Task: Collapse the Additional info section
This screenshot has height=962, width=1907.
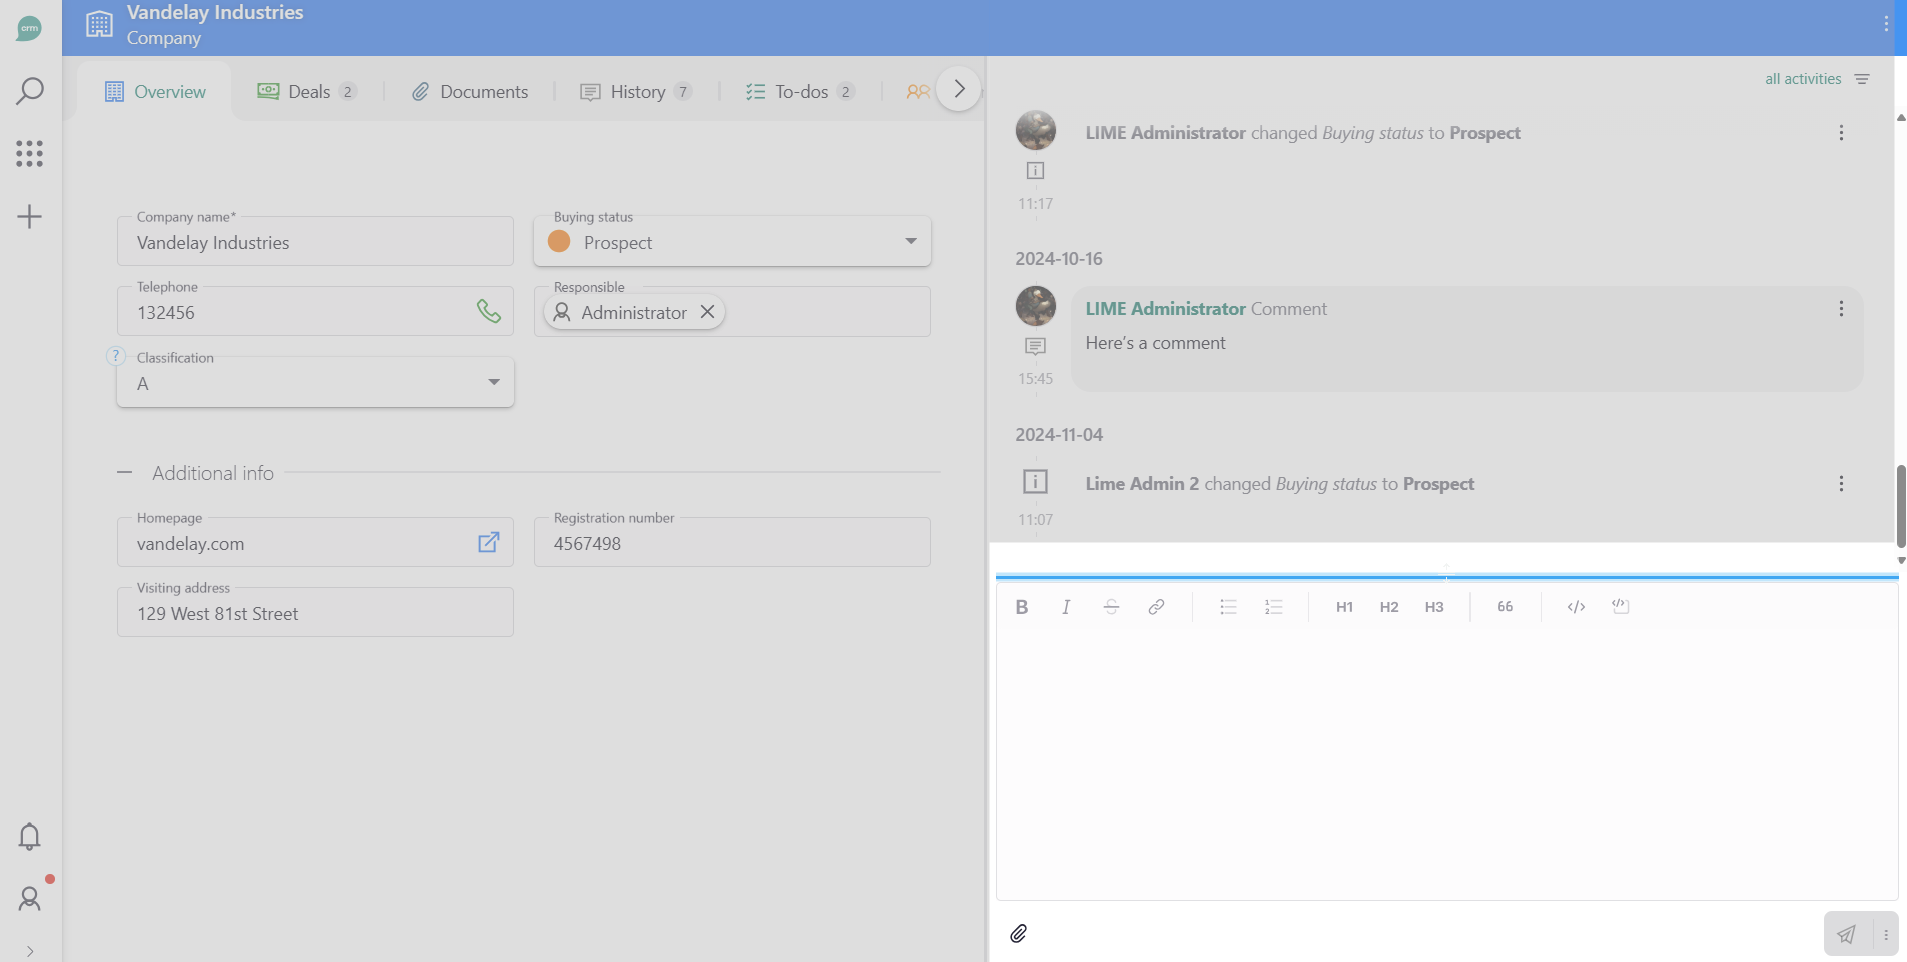Action: point(125,473)
